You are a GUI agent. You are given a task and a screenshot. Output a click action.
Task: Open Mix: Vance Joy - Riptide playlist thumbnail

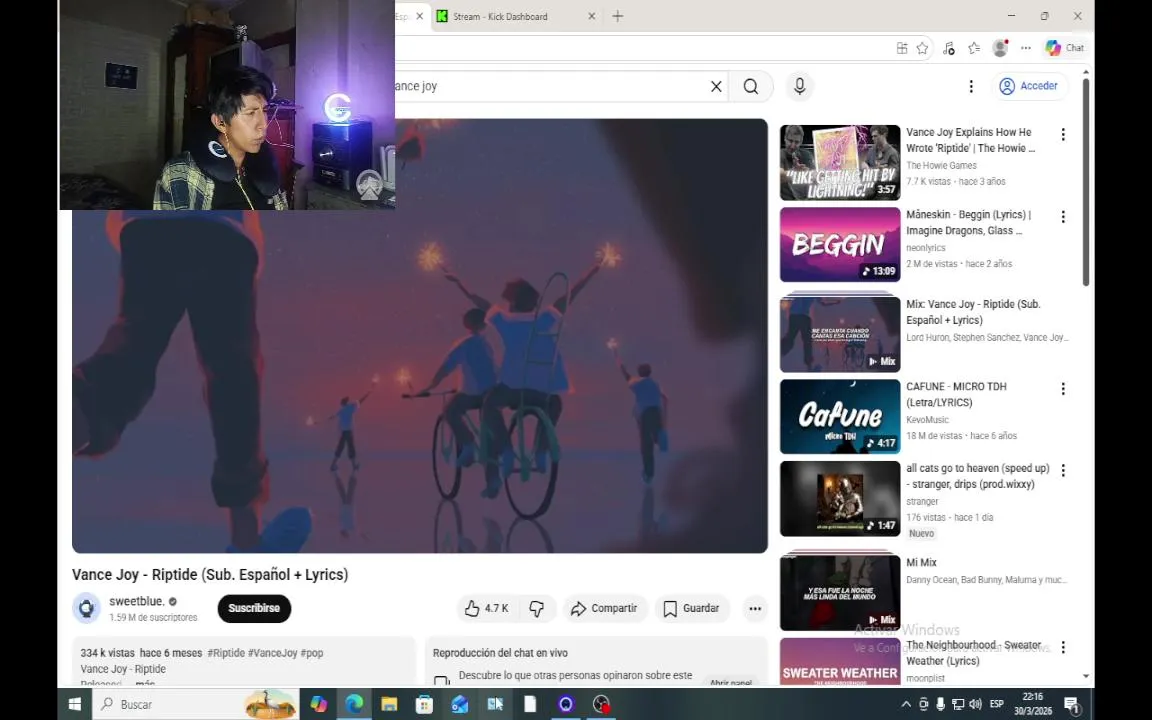point(840,333)
